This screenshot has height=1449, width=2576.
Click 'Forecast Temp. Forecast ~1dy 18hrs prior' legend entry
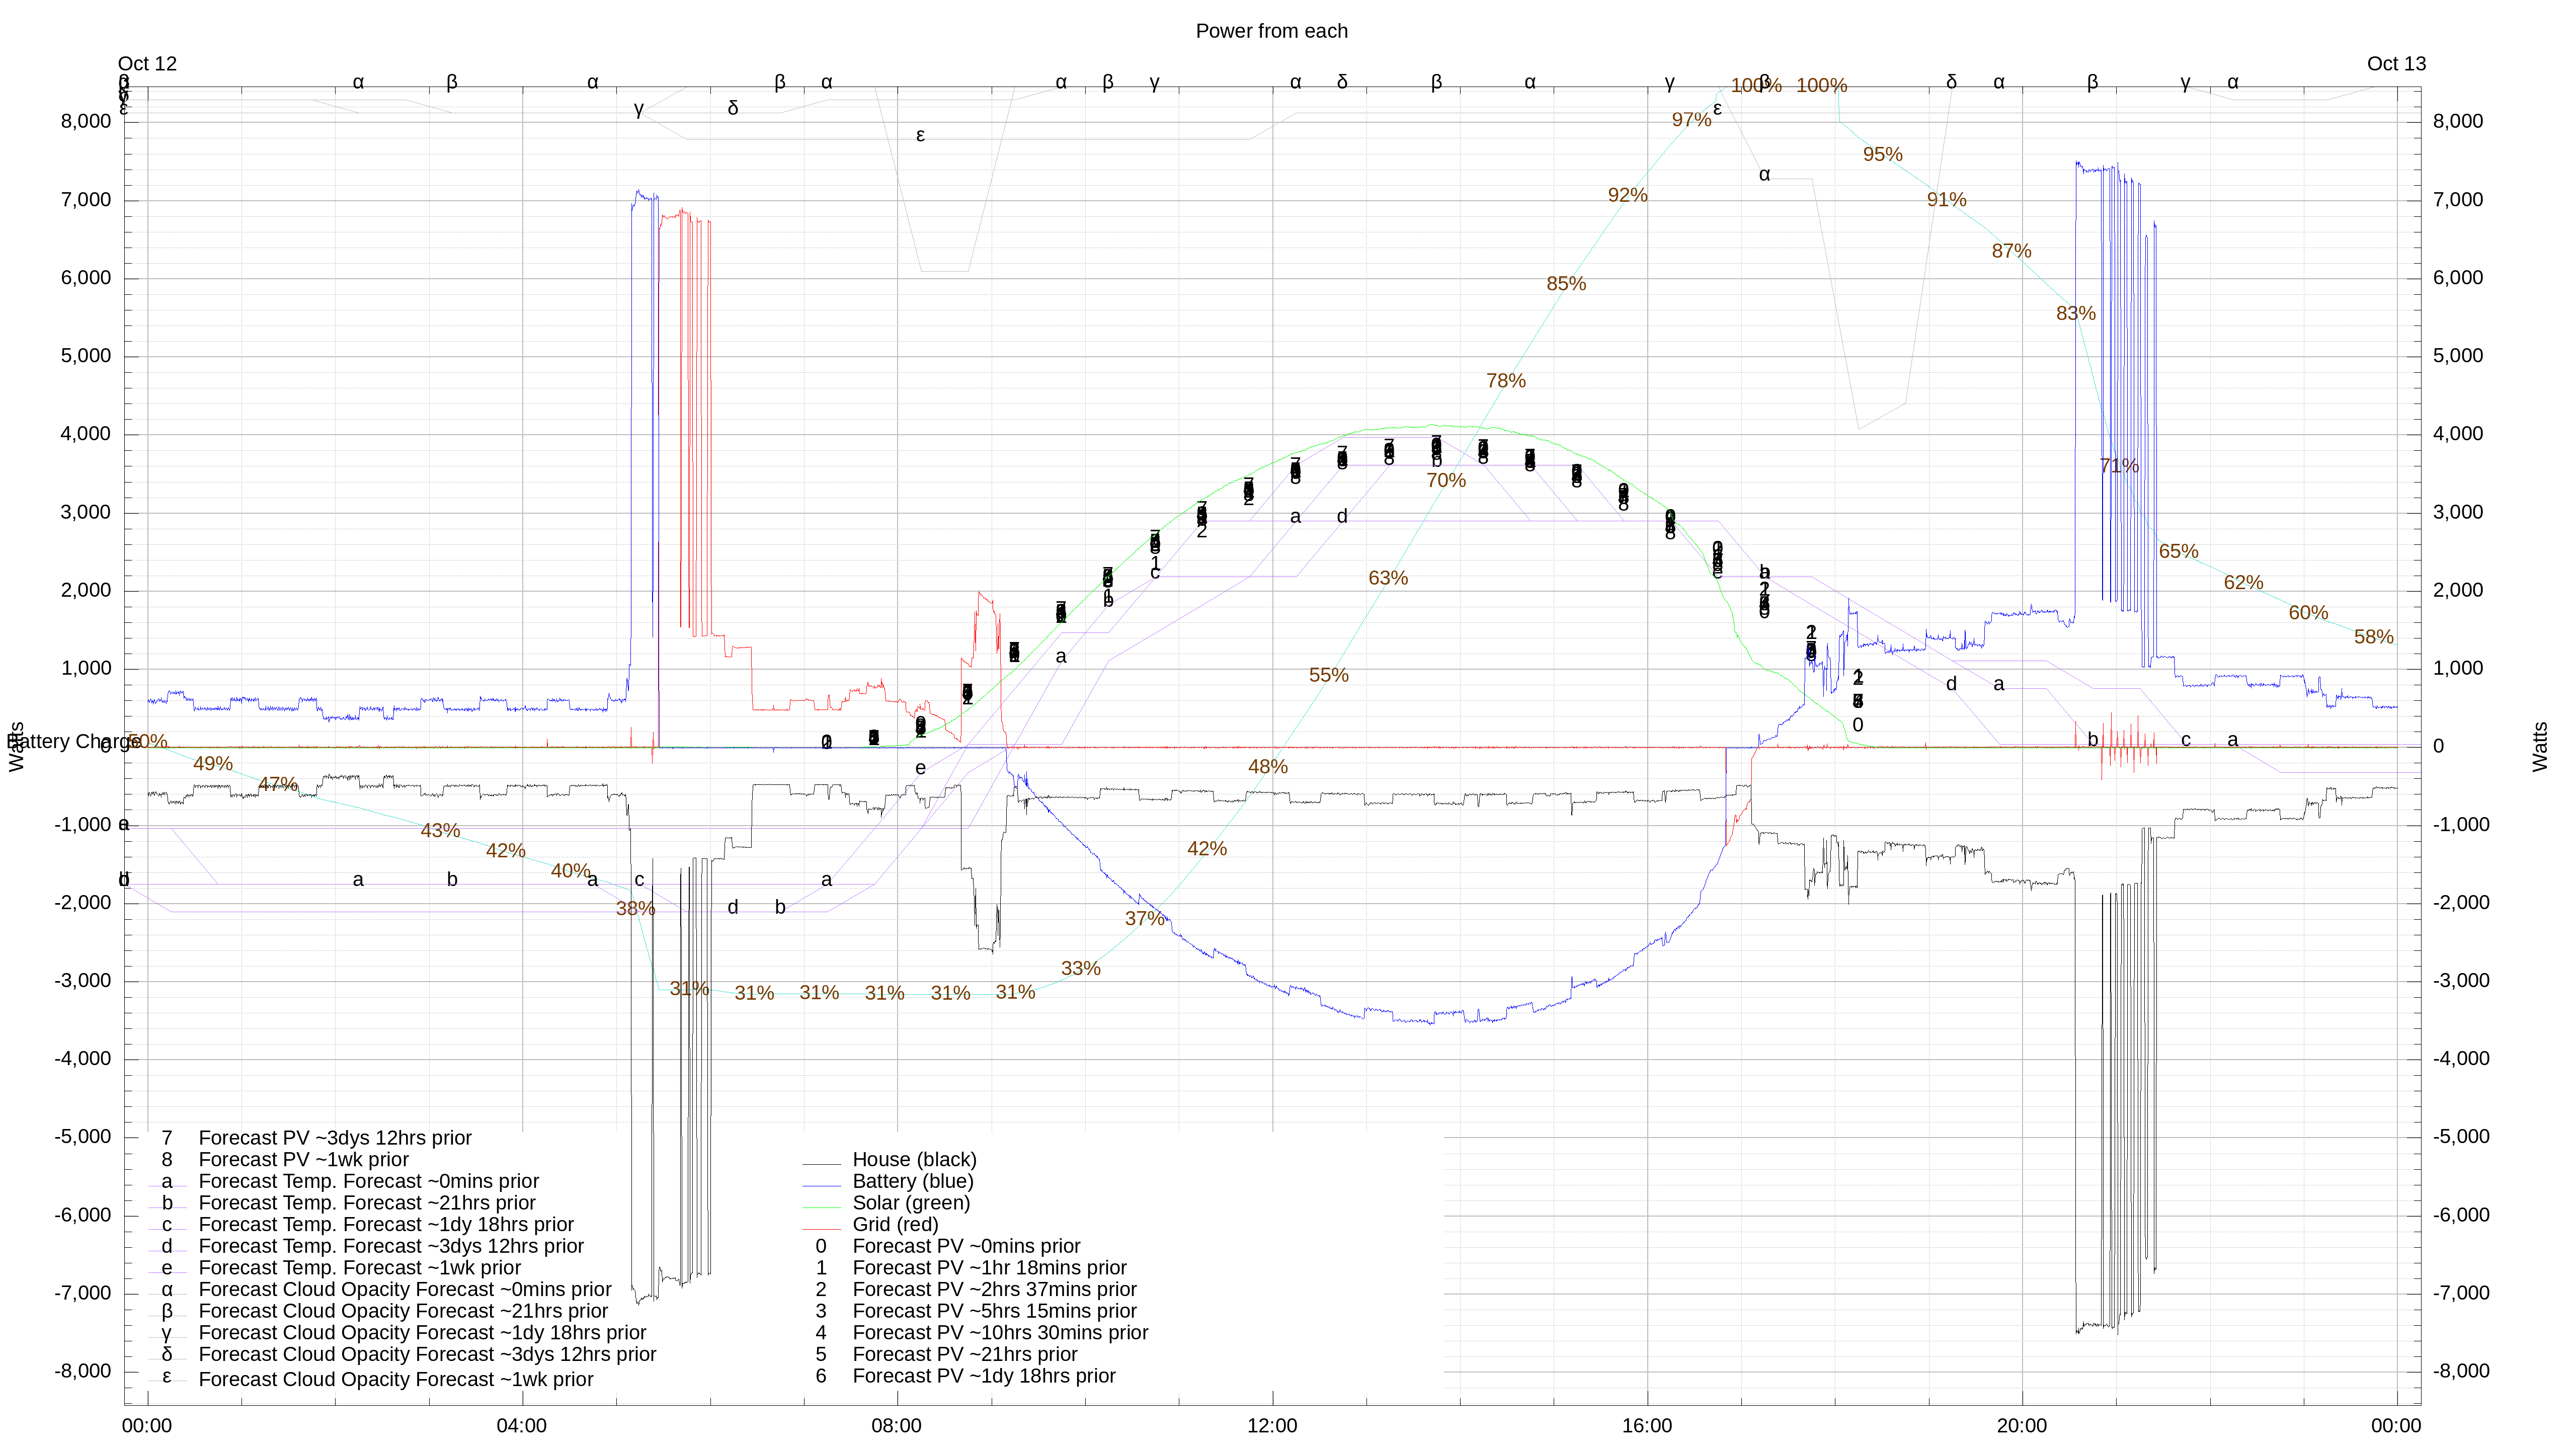click(x=386, y=1225)
